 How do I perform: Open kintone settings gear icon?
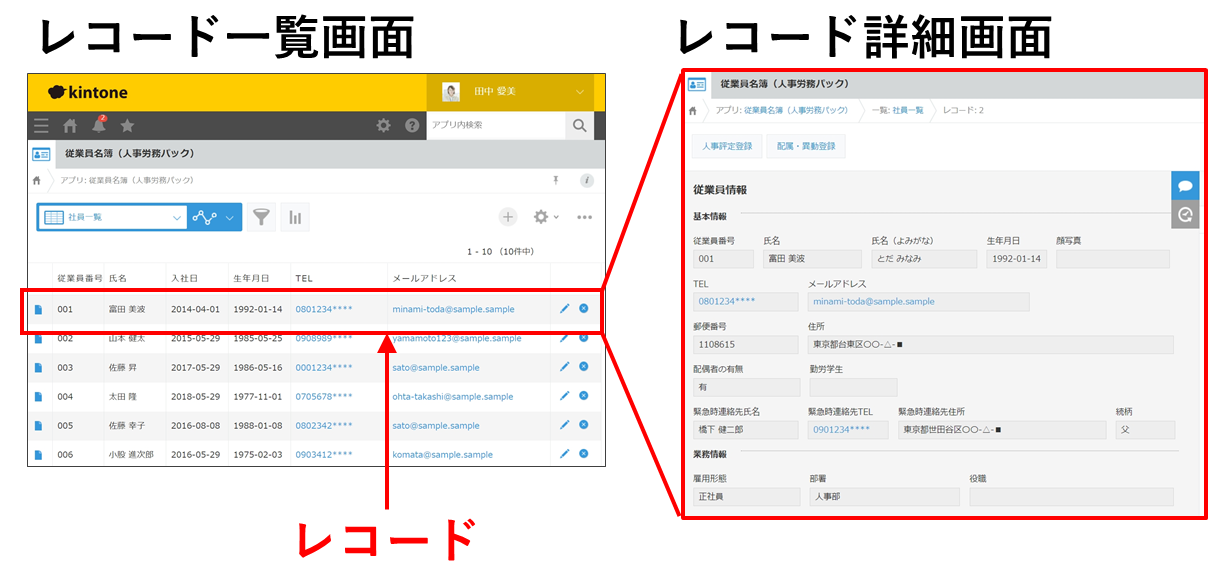[x=385, y=125]
